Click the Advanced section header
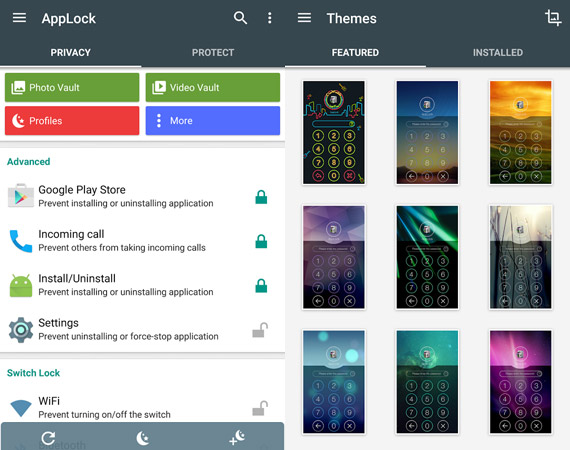The height and width of the screenshot is (450, 570). [x=29, y=162]
